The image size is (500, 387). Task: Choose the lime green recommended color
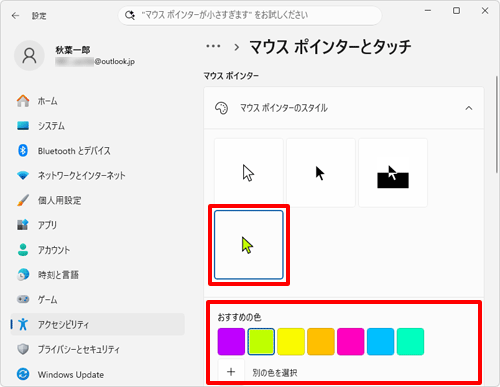click(261, 342)
